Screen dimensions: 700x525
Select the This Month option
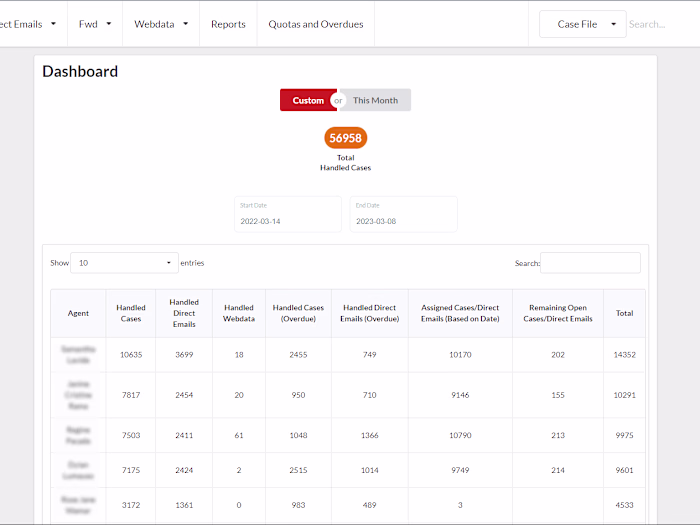(376, 100)
